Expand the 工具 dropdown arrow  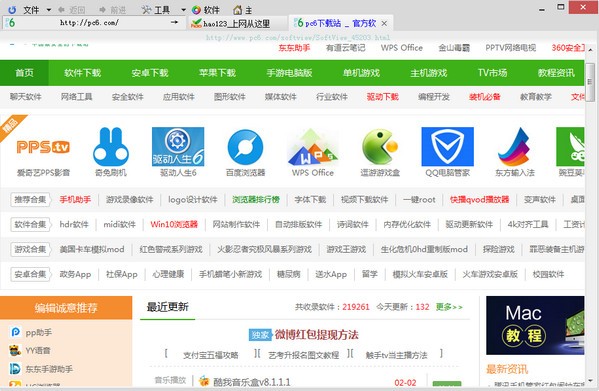(x=183, y=10)
